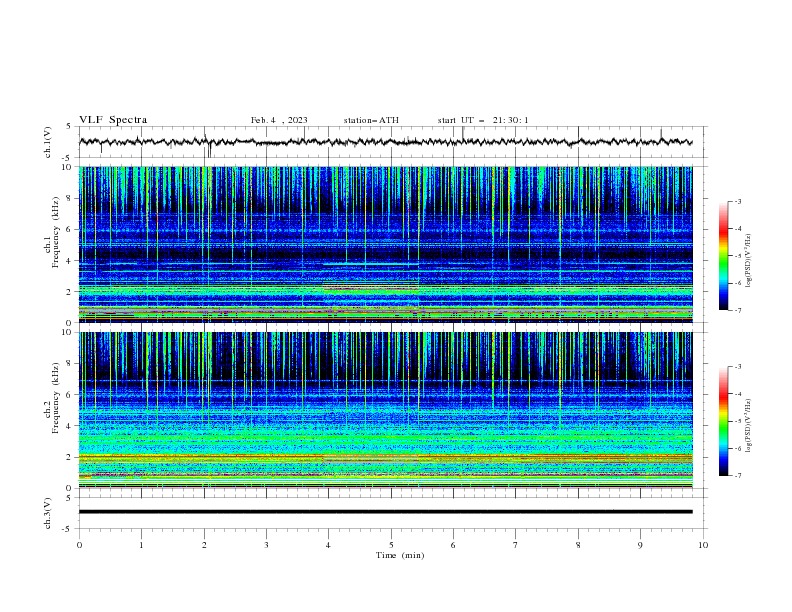792x612 pixels.
Task: Click the 'VLF Spectra' title text
Action: click(113, 120)
